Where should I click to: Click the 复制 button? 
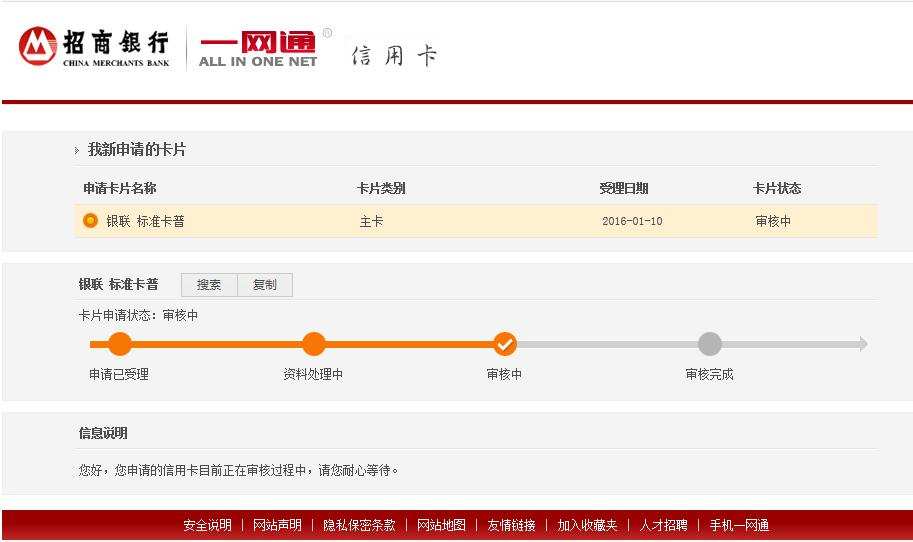pyautogui.click(x=265, y=285)
